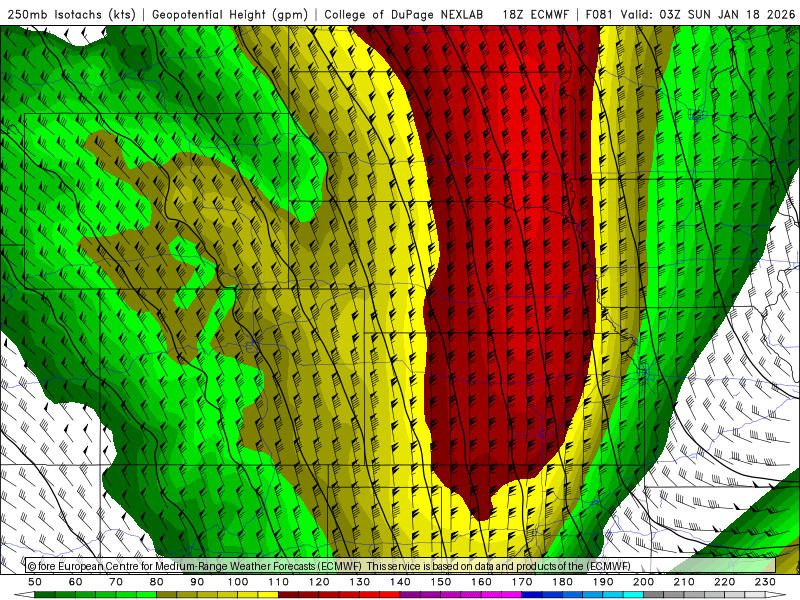Click the 'F081' forecast hour label
The image size is (800, 600).
[x=599, y=15]
